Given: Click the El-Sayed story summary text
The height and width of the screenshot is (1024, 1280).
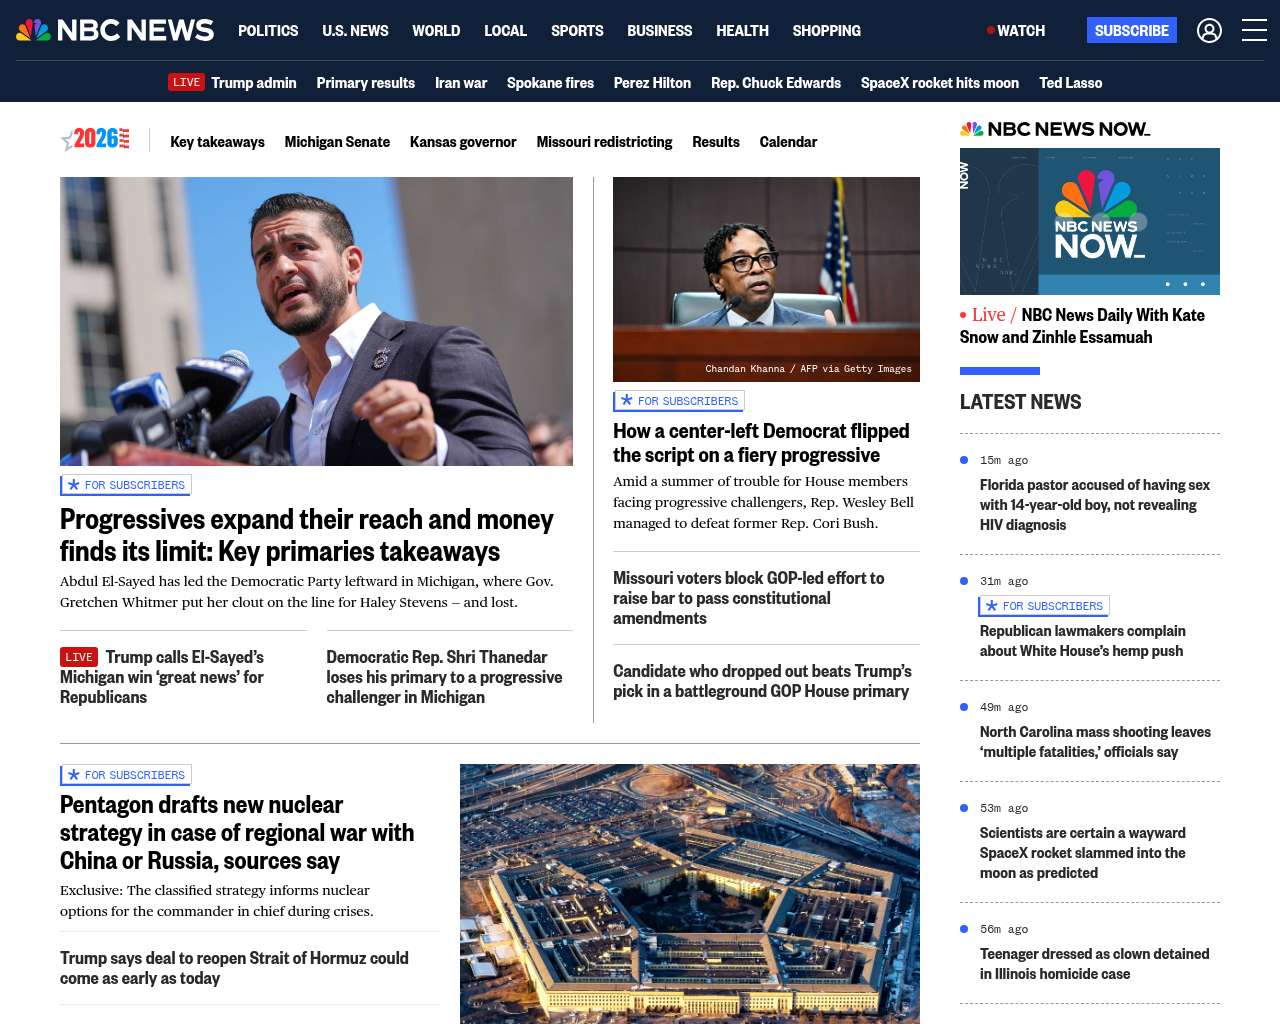Looking at the screenshot, I should pyautogui.click(x=307, y=592).
